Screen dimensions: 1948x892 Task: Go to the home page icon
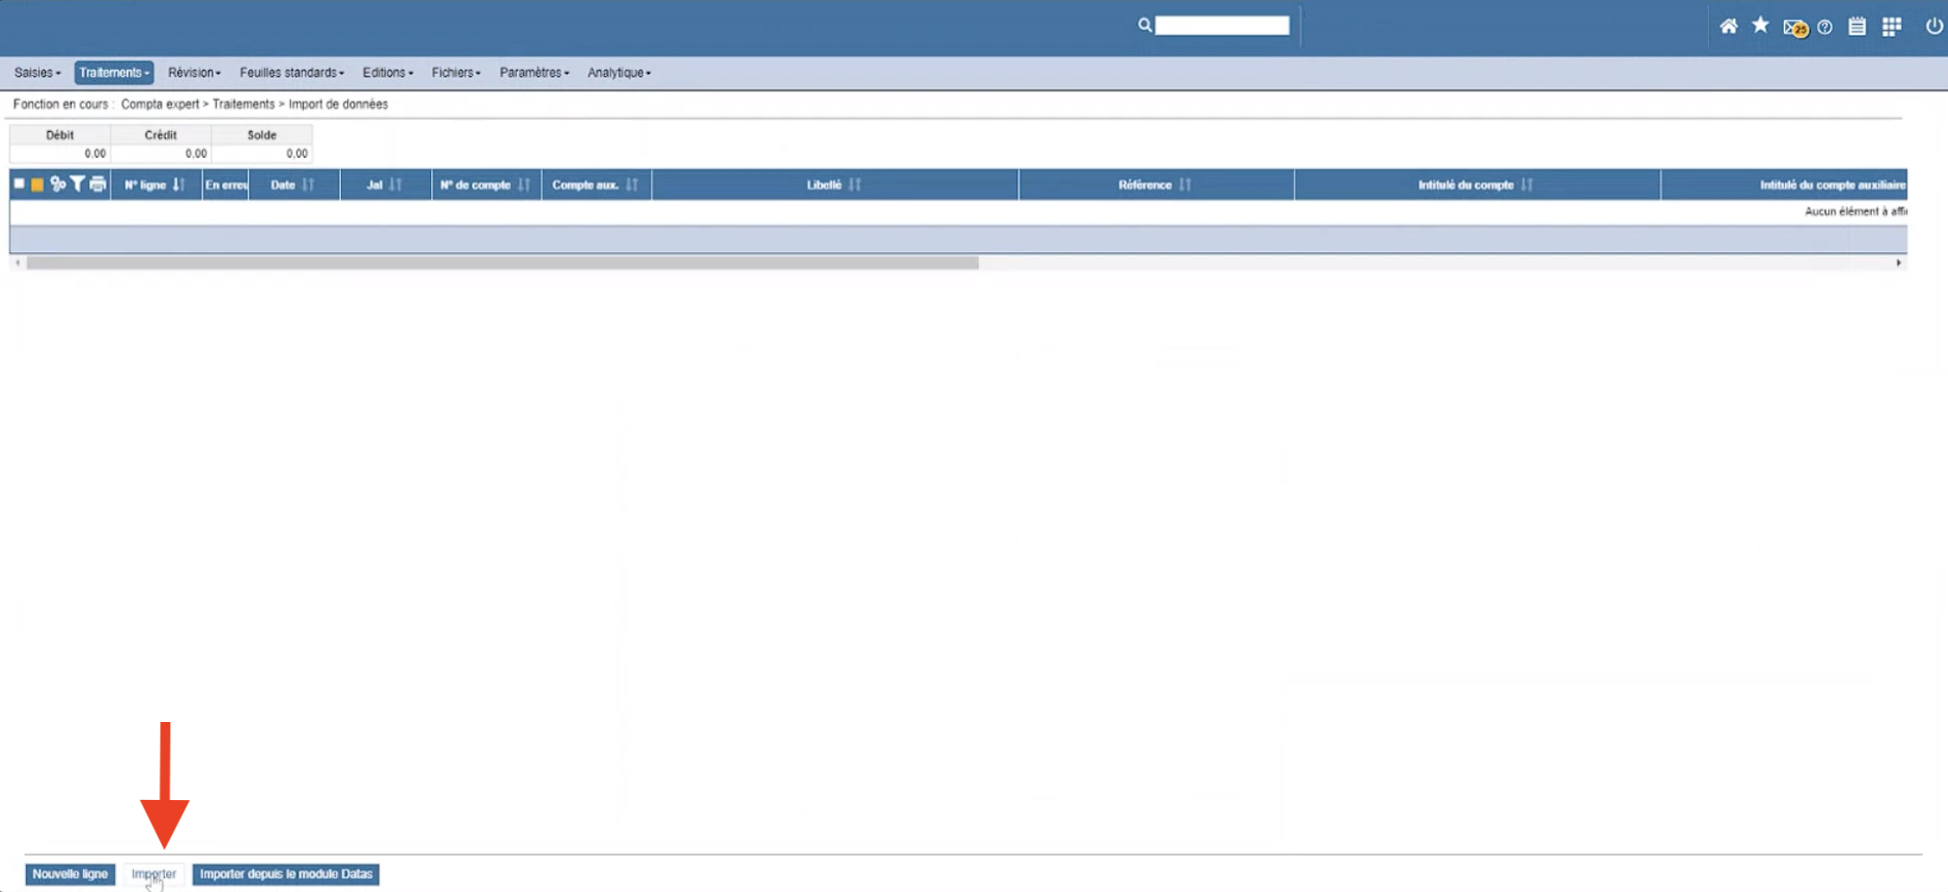pos(1728,27)
